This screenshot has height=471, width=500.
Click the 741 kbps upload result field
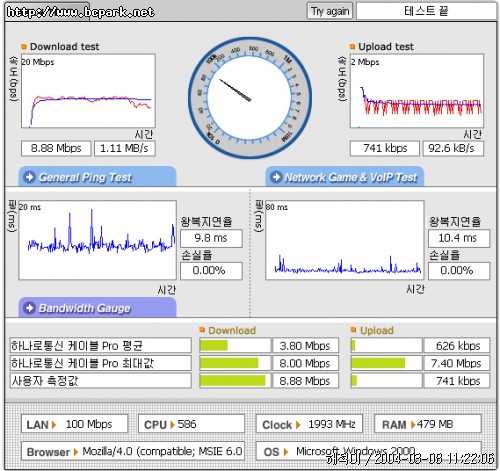pyautogui.click(x=385, y=148)
